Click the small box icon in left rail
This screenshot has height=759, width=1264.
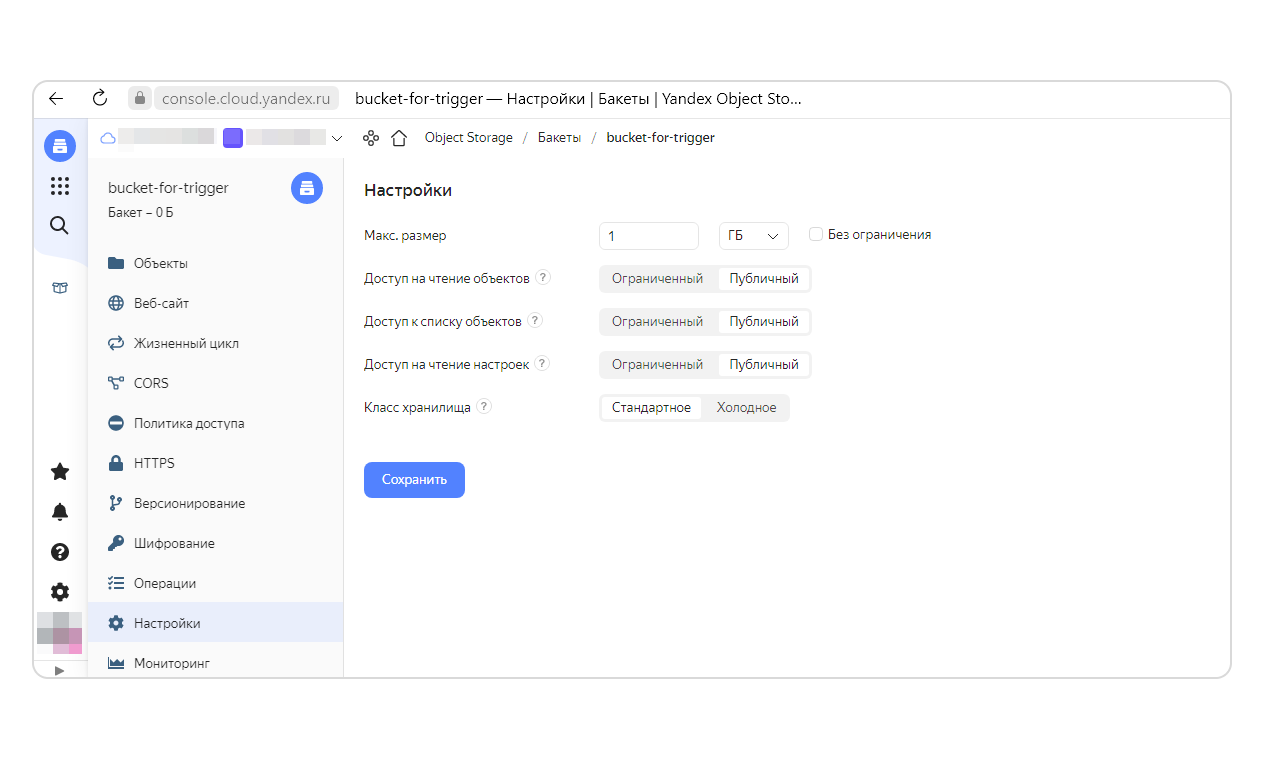click(60, 288)
